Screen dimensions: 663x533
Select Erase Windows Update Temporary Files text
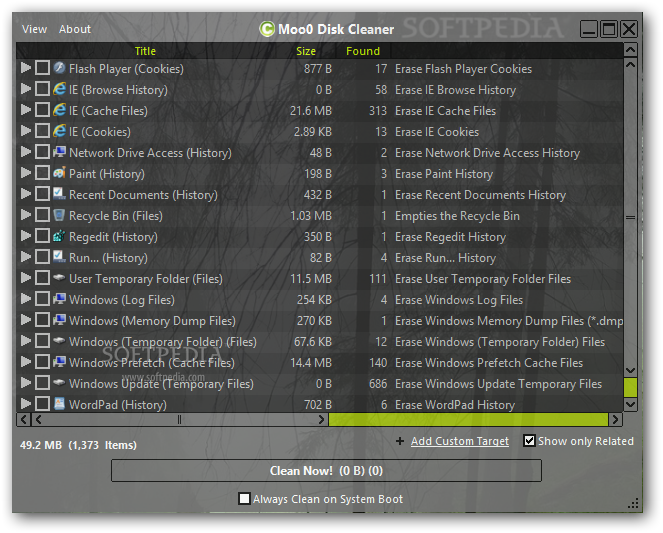pos(498,384)
